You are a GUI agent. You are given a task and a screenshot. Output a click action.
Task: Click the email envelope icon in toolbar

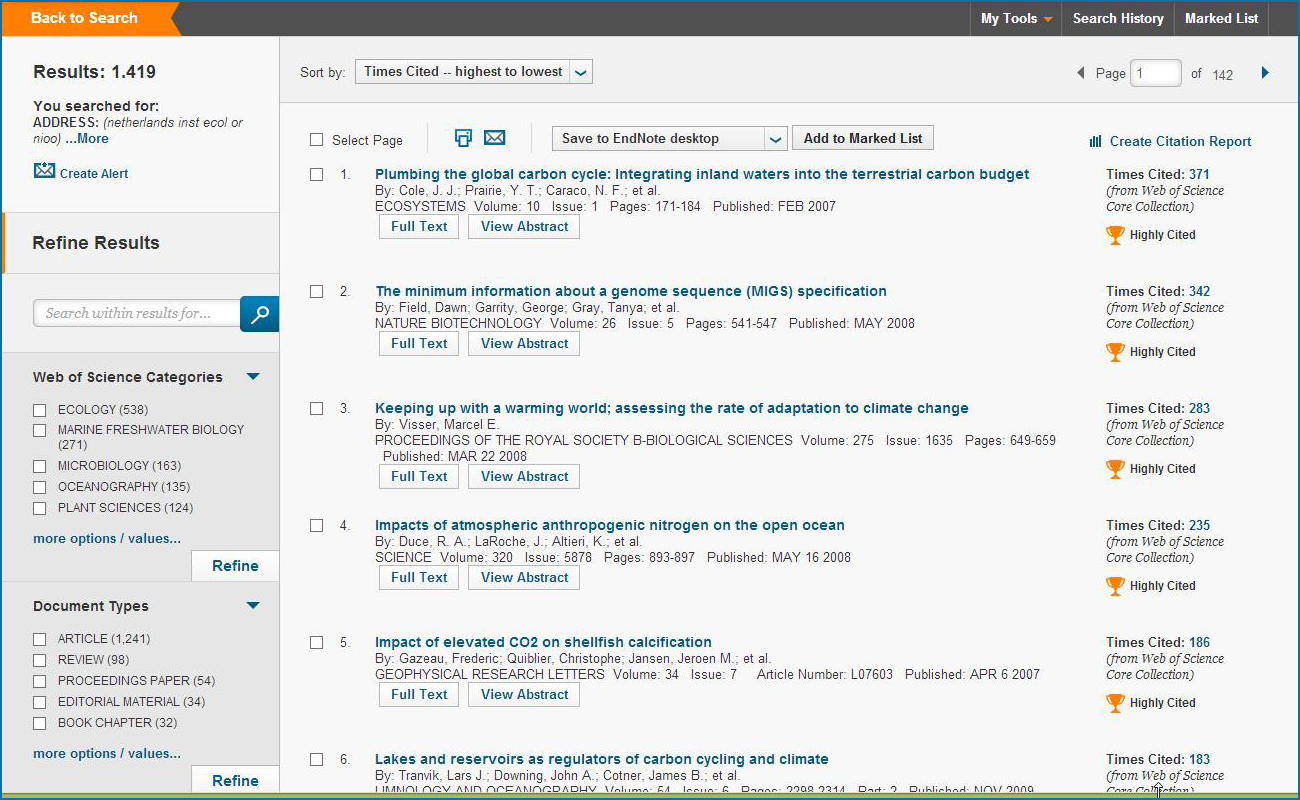[x=494, y=138]
